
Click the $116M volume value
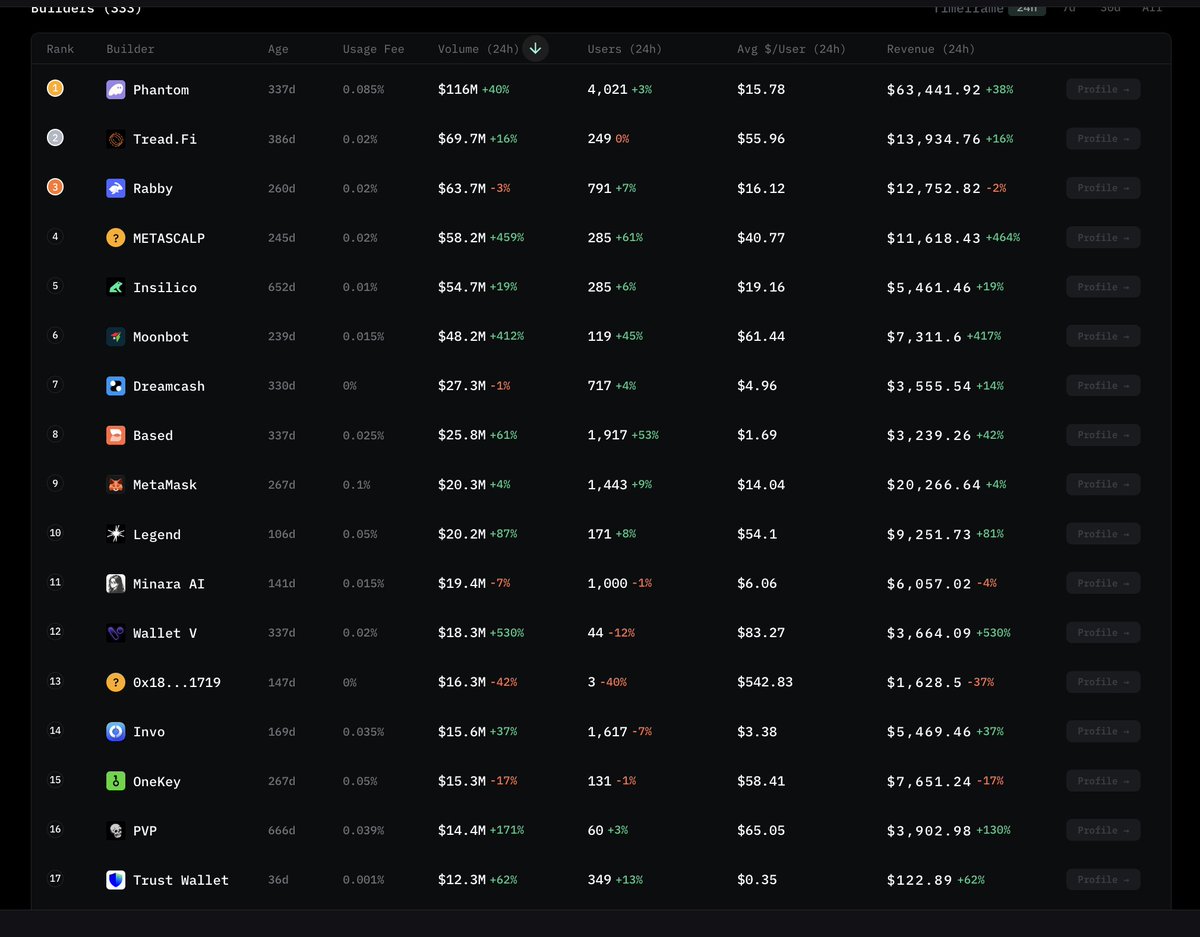point(458,90)
